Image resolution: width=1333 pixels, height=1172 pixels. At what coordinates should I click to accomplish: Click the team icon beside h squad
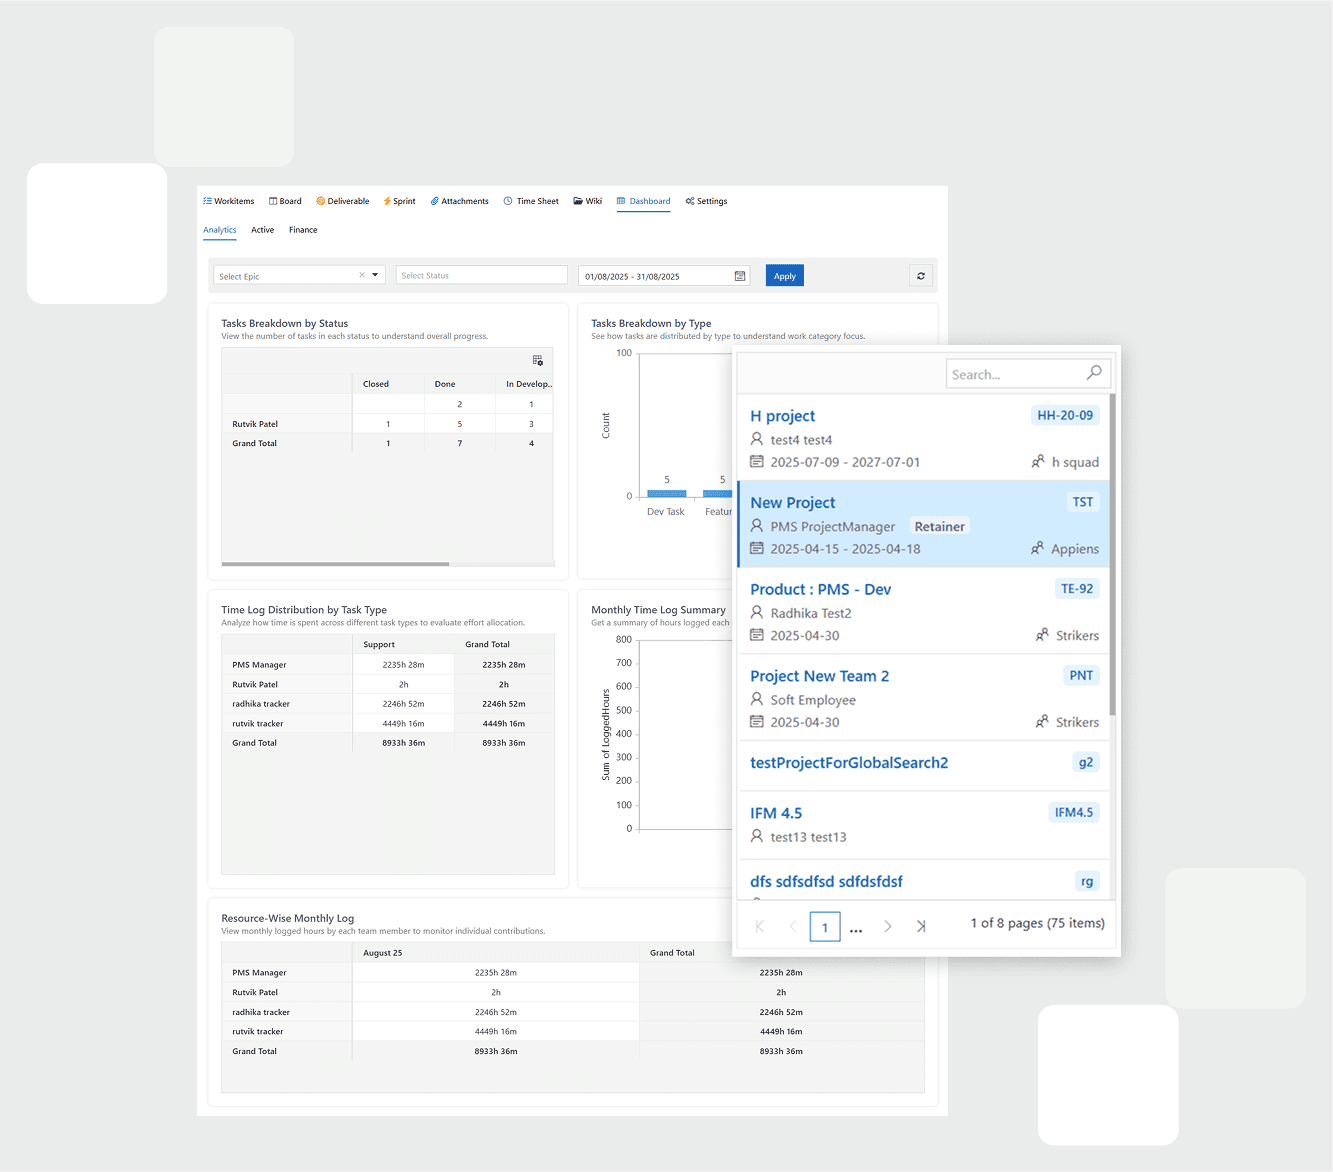click(1038, 461)
